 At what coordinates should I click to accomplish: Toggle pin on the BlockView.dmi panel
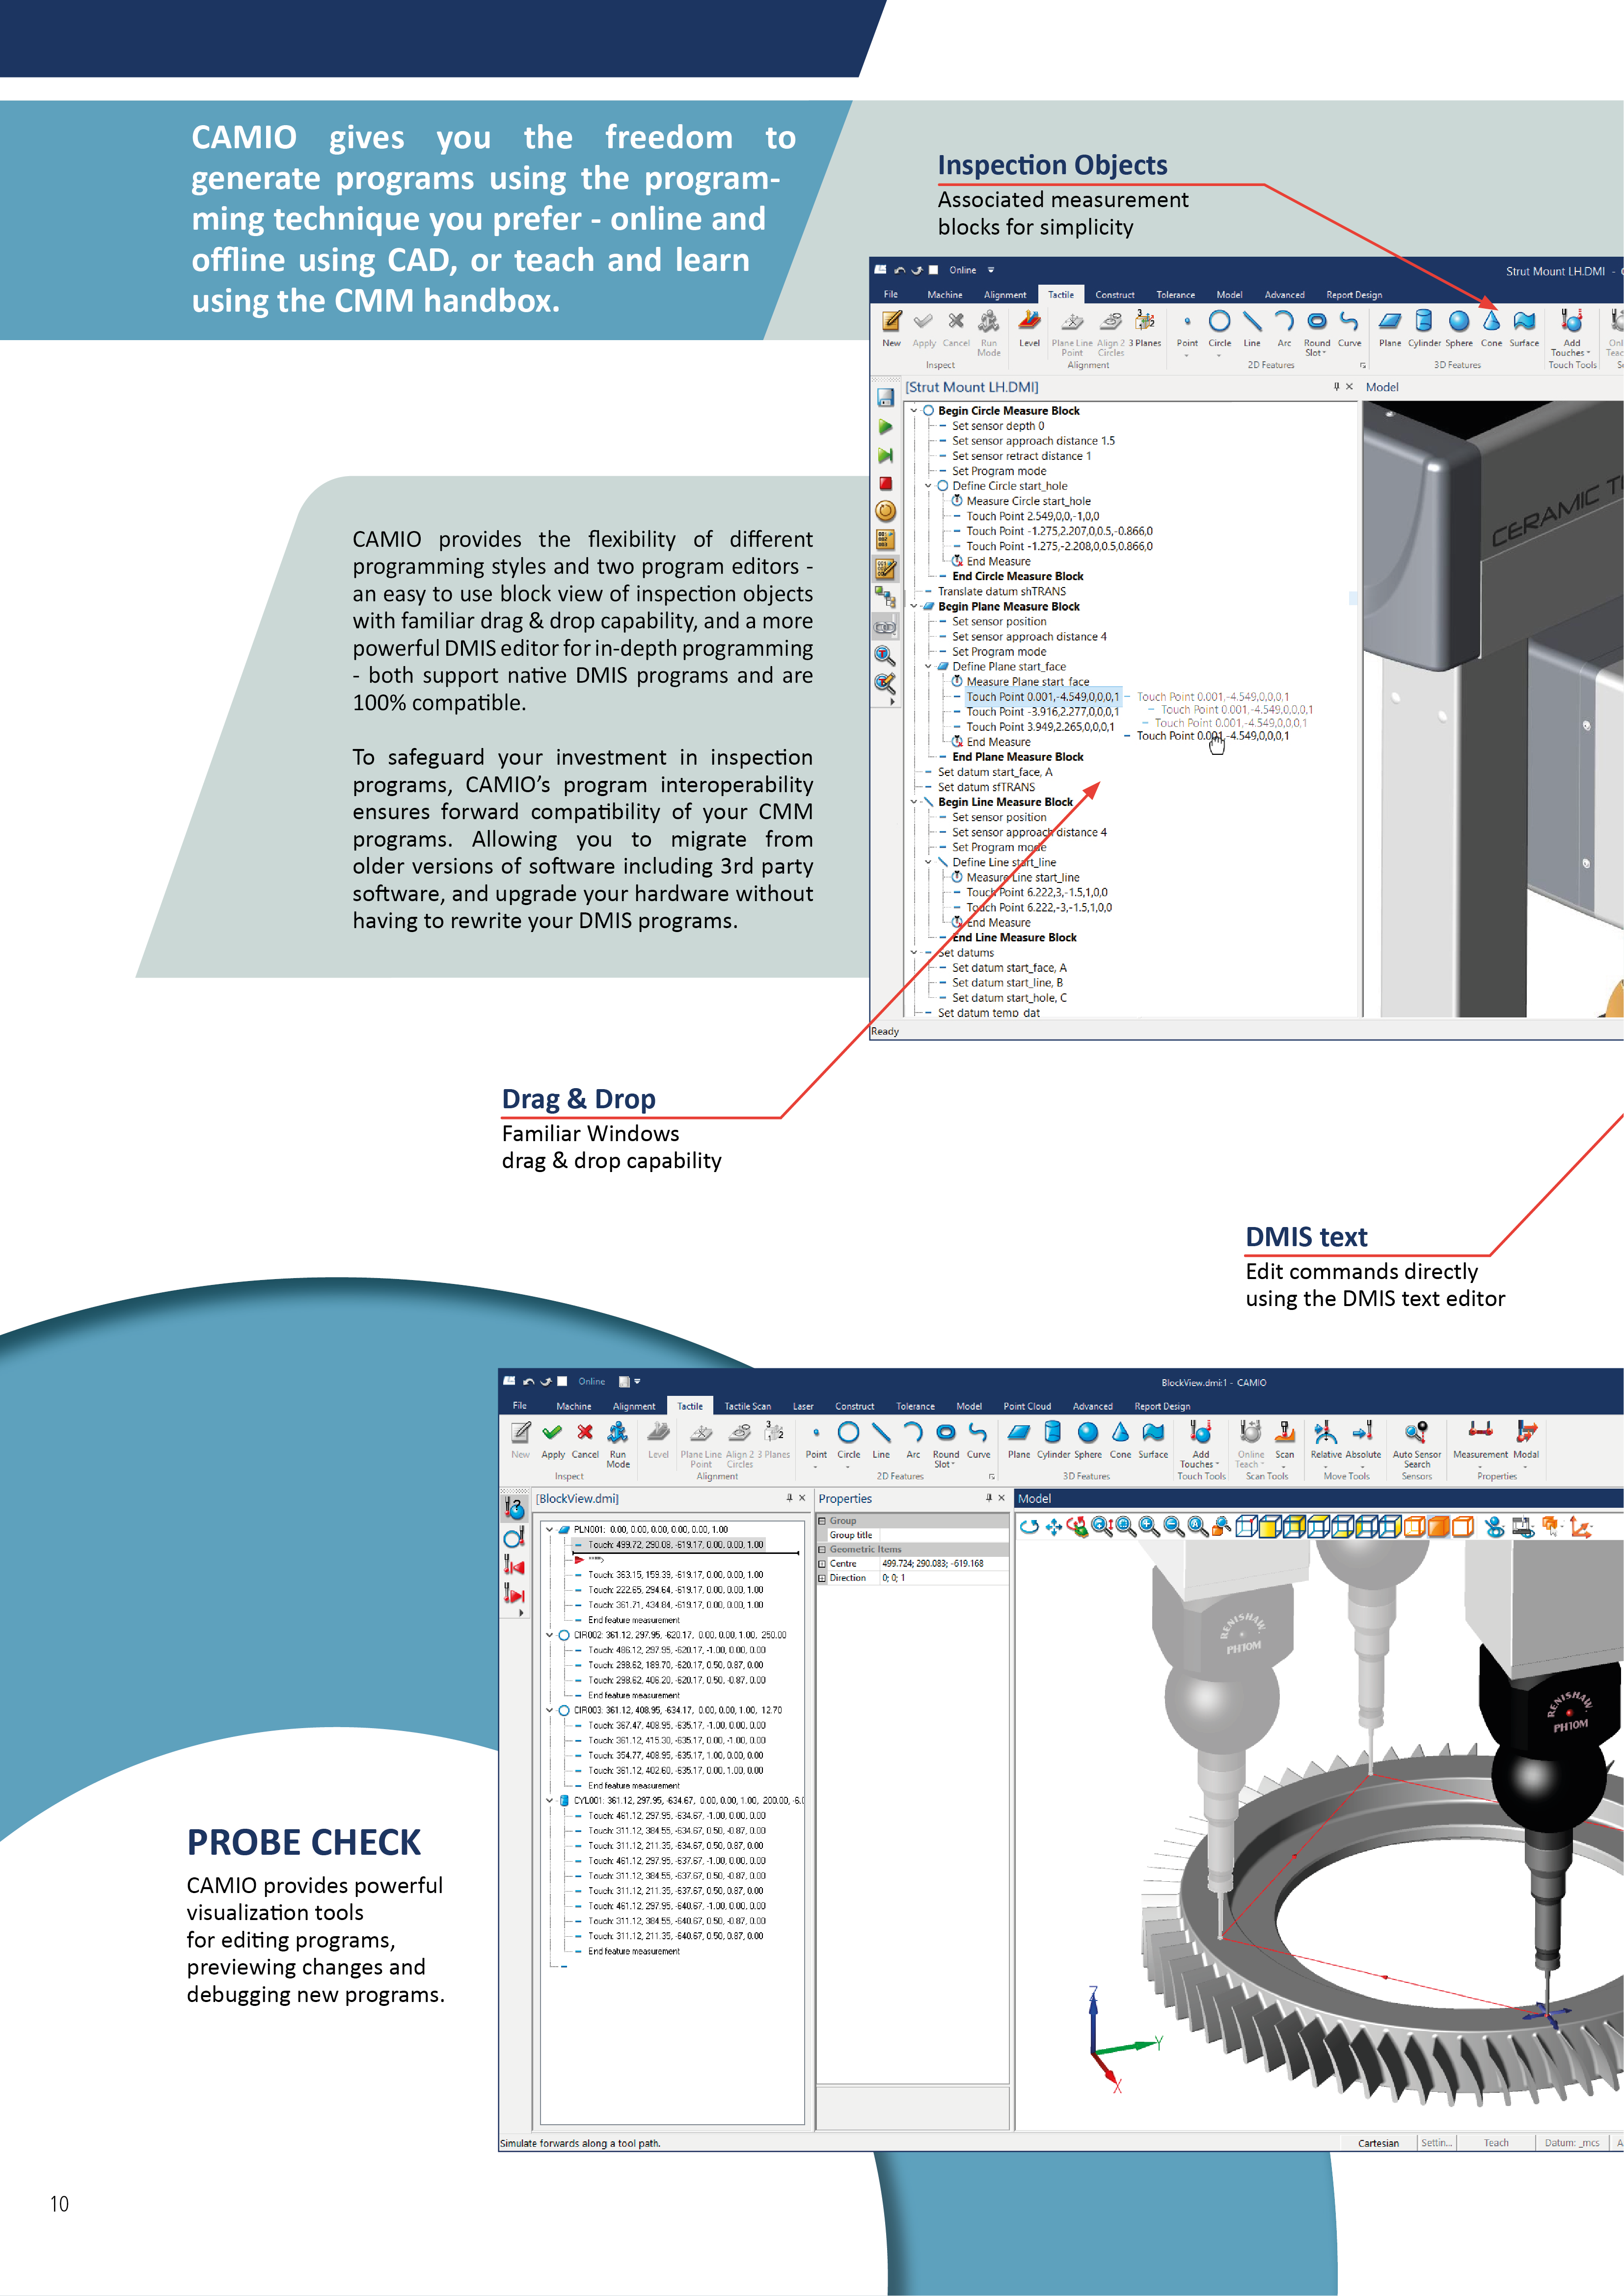pos(789,1498)
